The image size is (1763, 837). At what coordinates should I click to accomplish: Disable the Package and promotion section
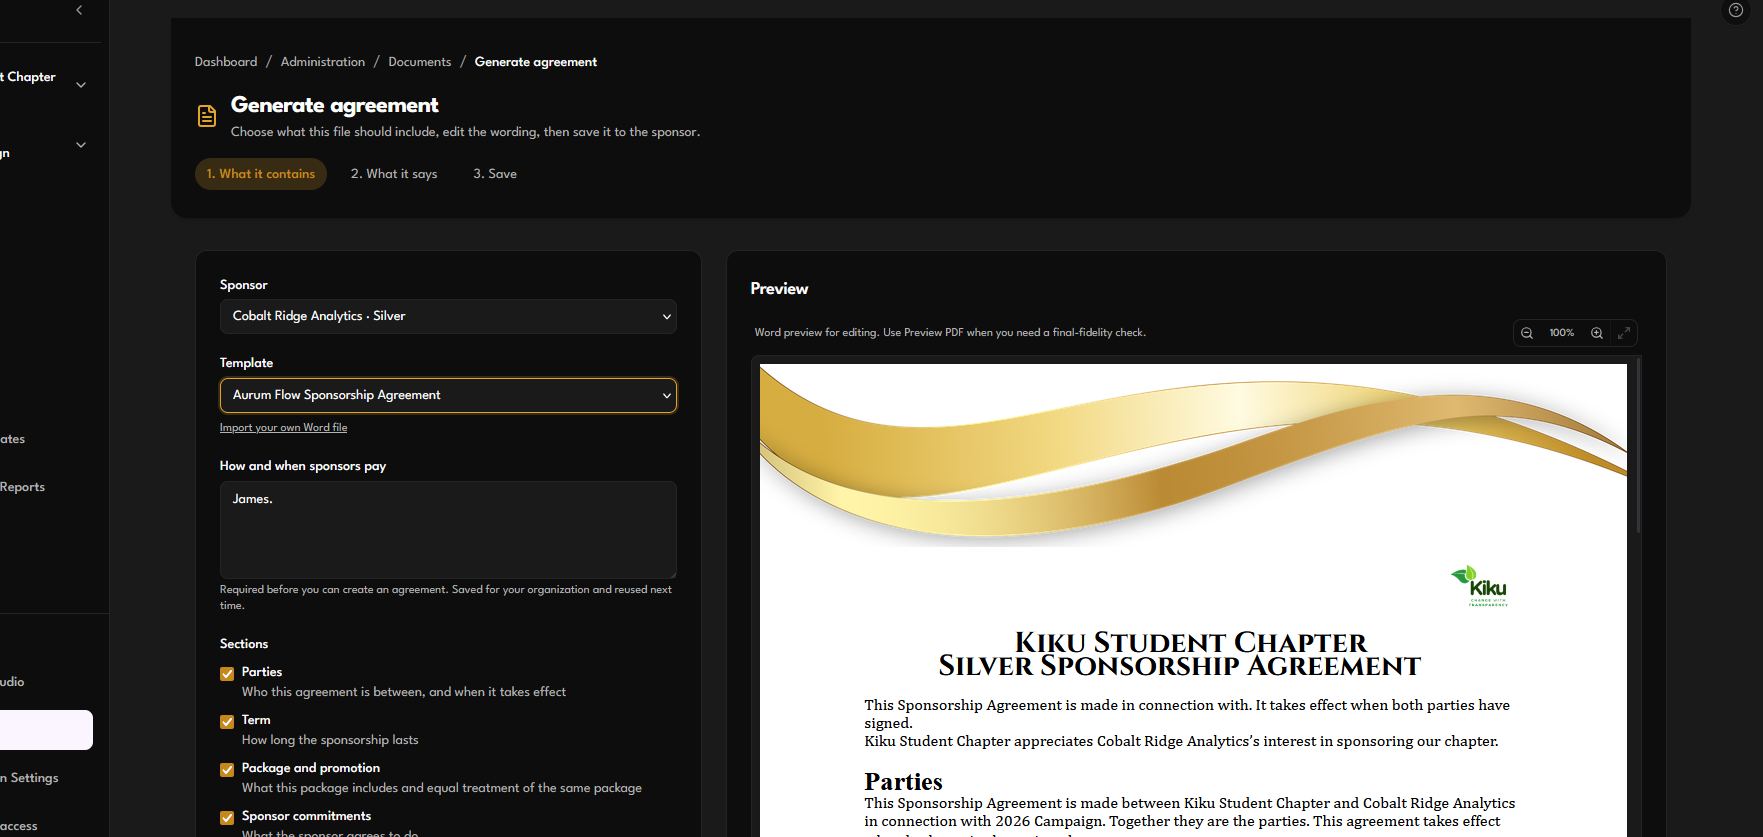[227, 770]
